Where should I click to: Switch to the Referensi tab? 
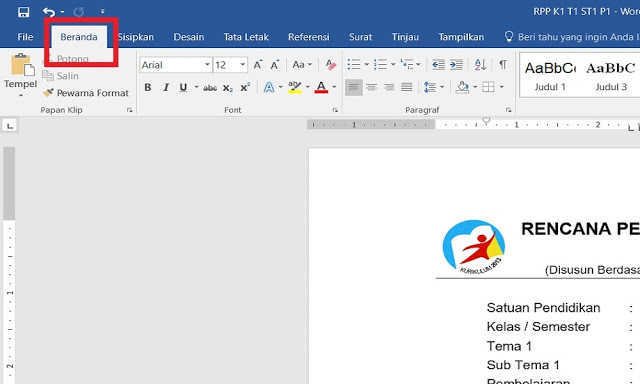click(309, 37)
